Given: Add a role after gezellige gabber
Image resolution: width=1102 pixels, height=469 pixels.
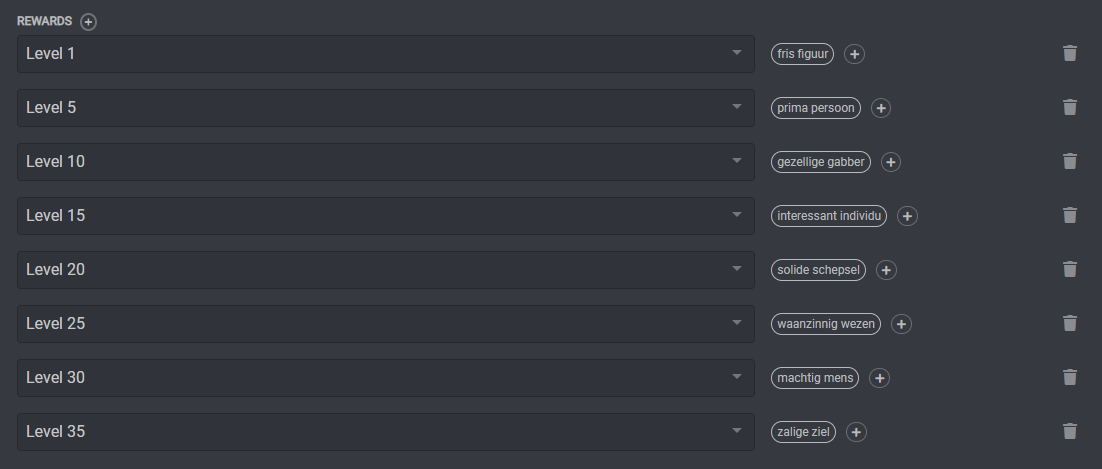Looking at the screenshot, I should 891,162.
